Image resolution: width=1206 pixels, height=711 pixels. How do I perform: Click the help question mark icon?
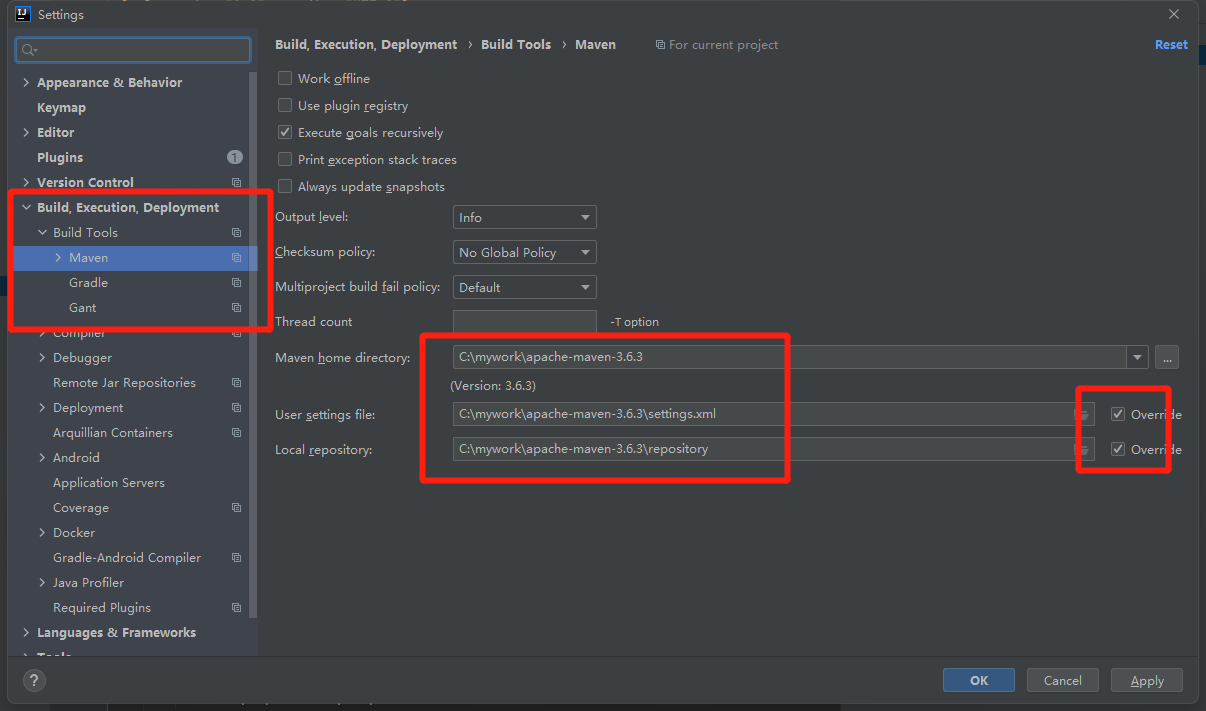click(x=34, y=681)
